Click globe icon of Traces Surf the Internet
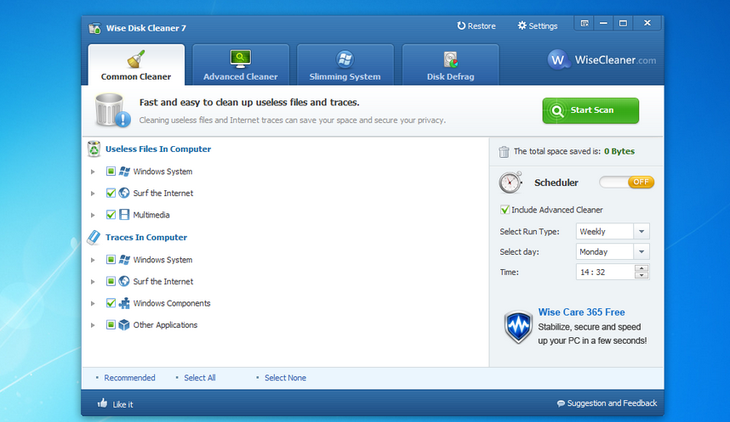730x422 pixels. 124,281
